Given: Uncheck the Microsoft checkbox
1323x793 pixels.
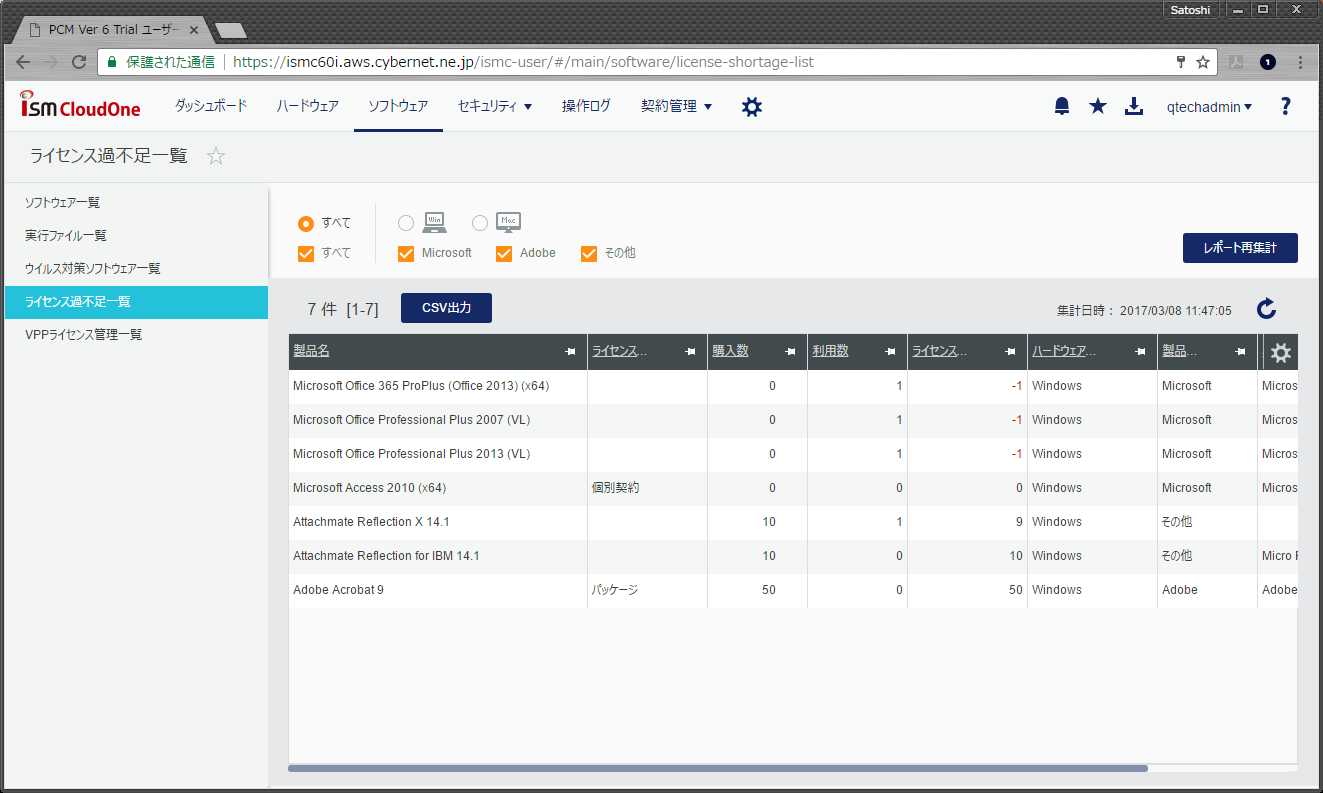Looking at the screenshot, I should coord(406,253).
